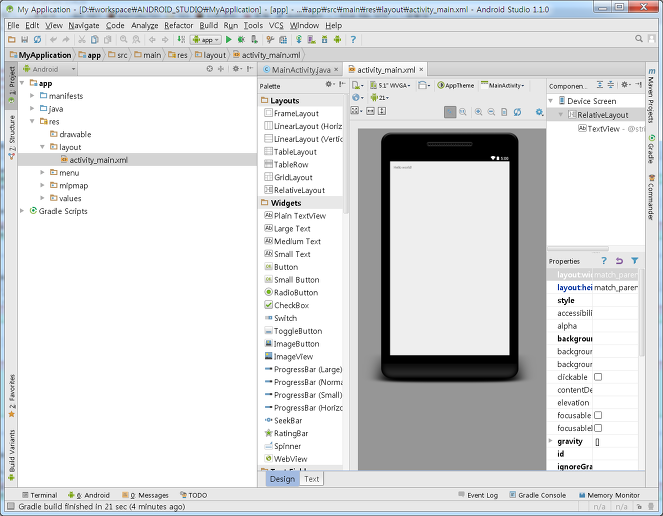Open the MainActivity association dropdown

tap(502, 85)
